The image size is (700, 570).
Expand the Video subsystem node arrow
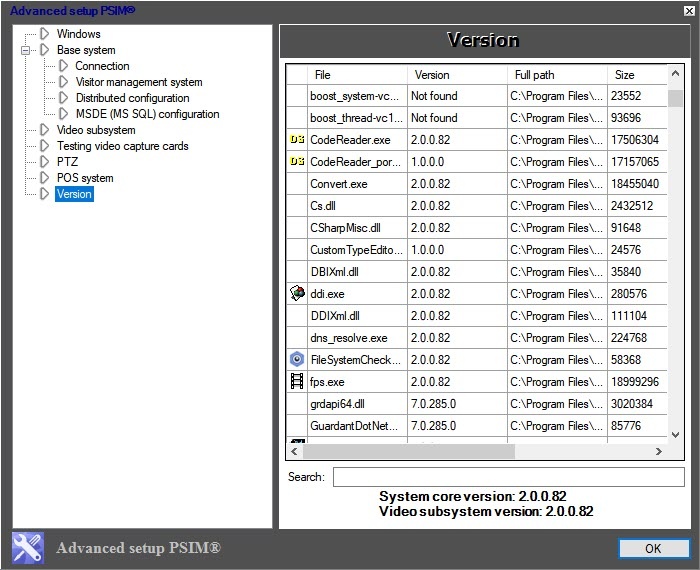44,130
